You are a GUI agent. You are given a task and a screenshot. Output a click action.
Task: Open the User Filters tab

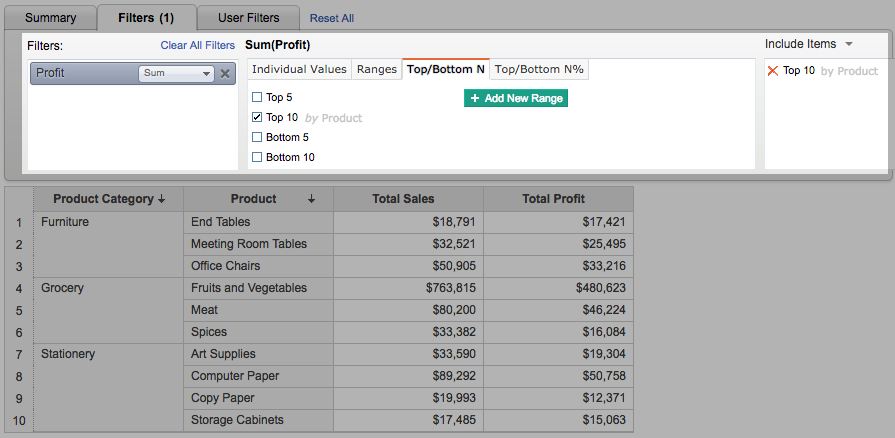click(x=247, y=18)
